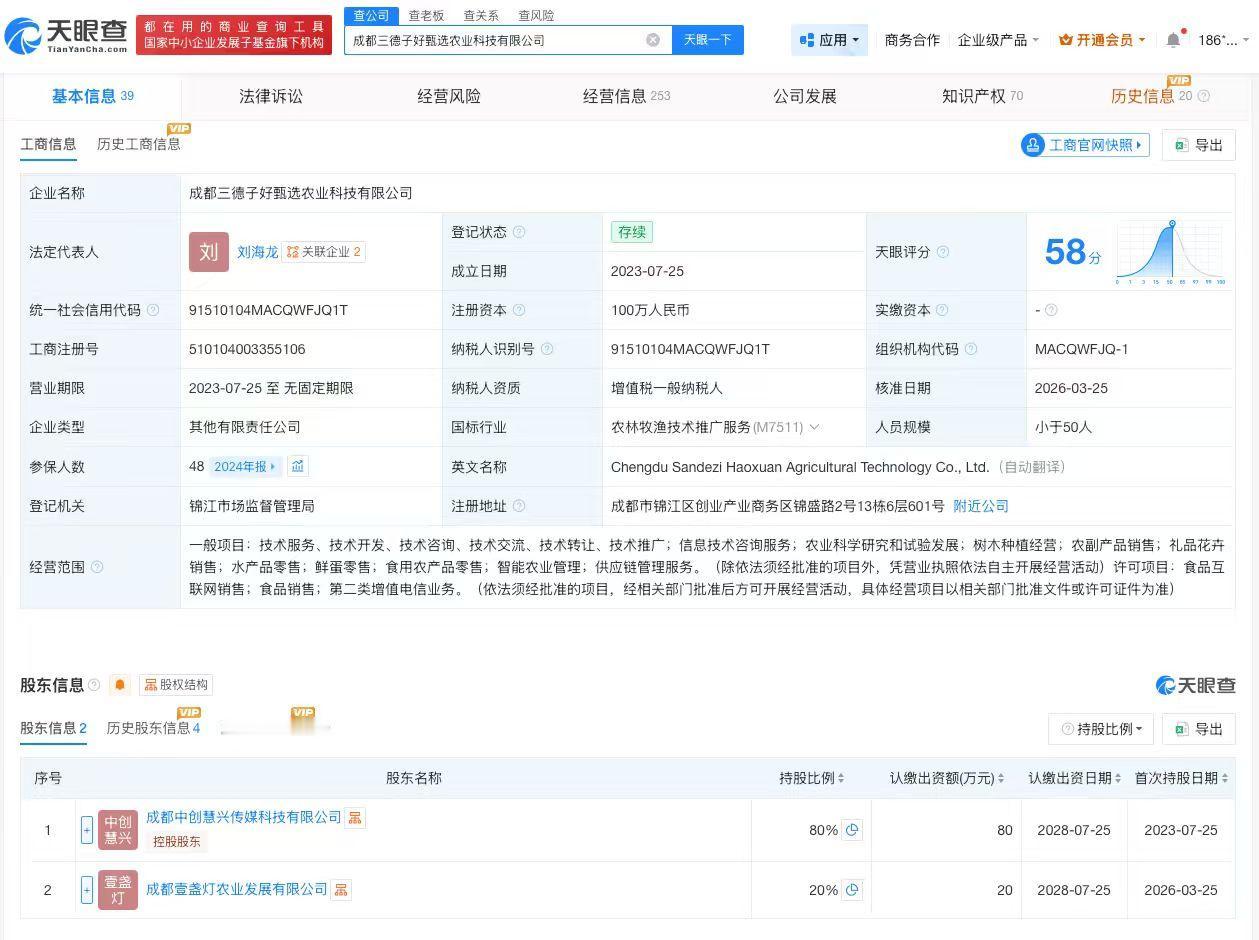1259x940 pixels.
Task: Click the help icon beside 统一社会信用代码
Action: point(153,310)
